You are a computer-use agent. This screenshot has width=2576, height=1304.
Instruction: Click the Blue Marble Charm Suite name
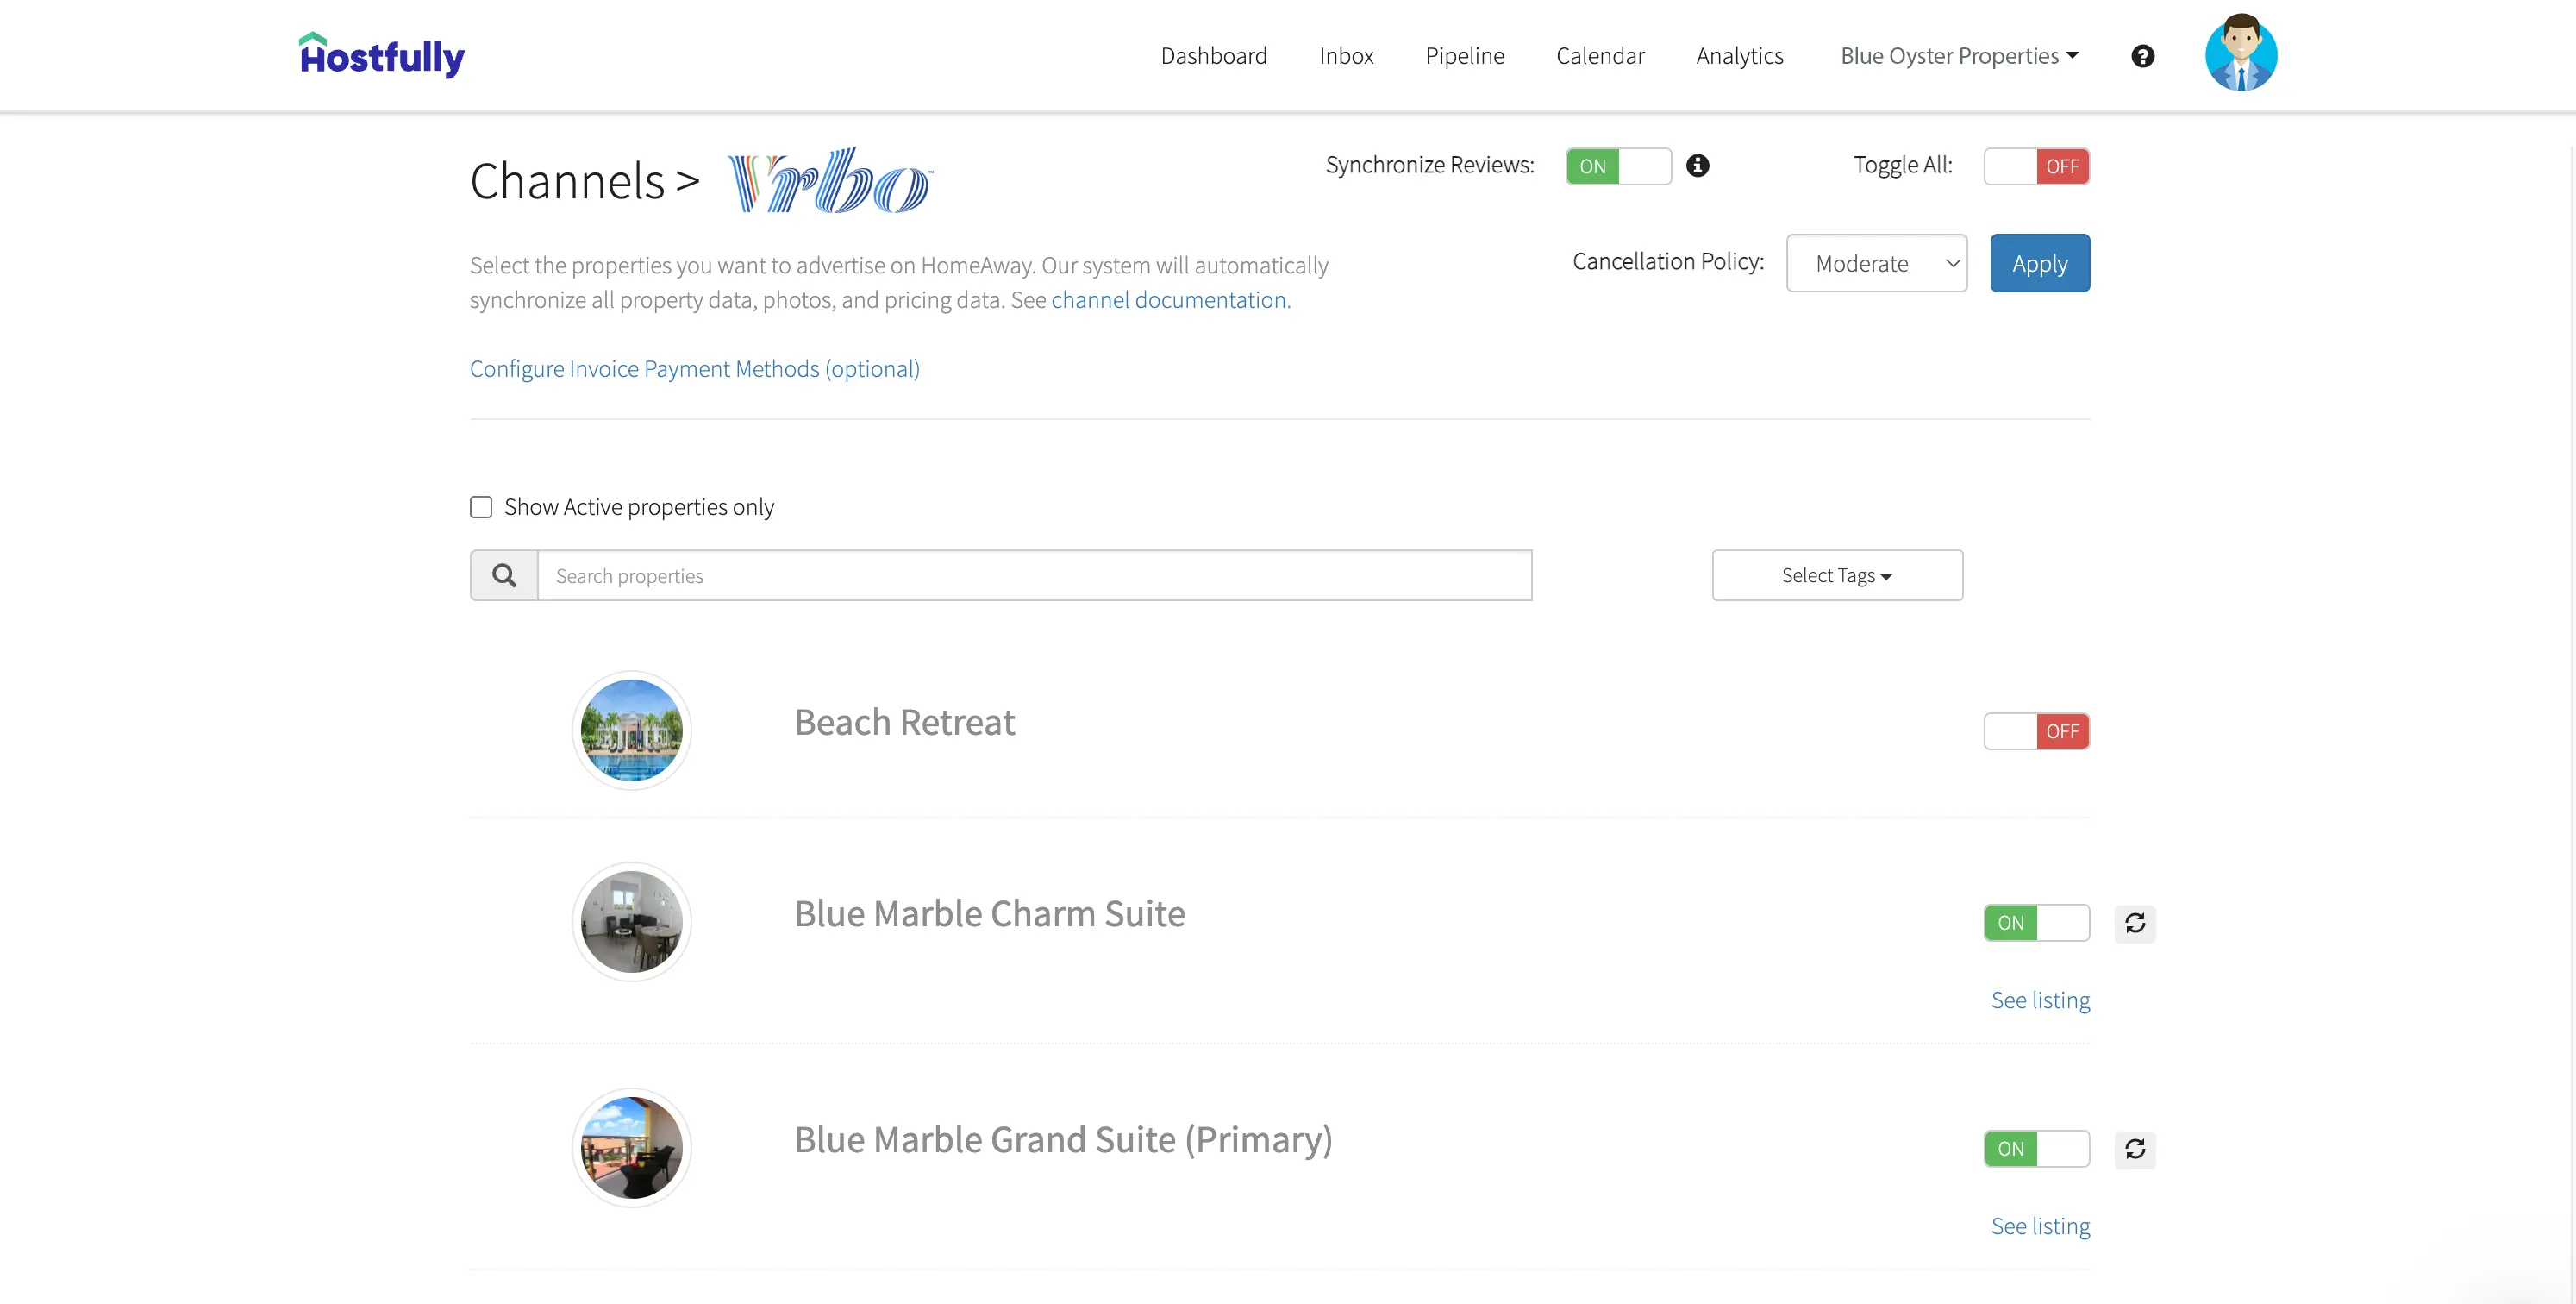coord(989,913)
